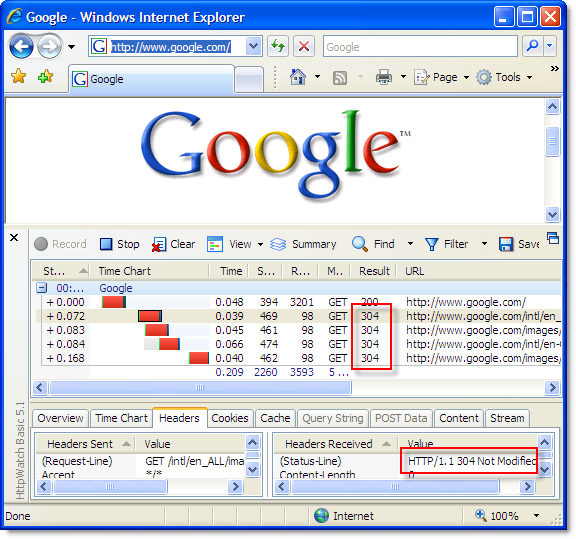The height and width of the screenshot is (539, 576).
Task: Open a new blank tab
Action: 249,79
